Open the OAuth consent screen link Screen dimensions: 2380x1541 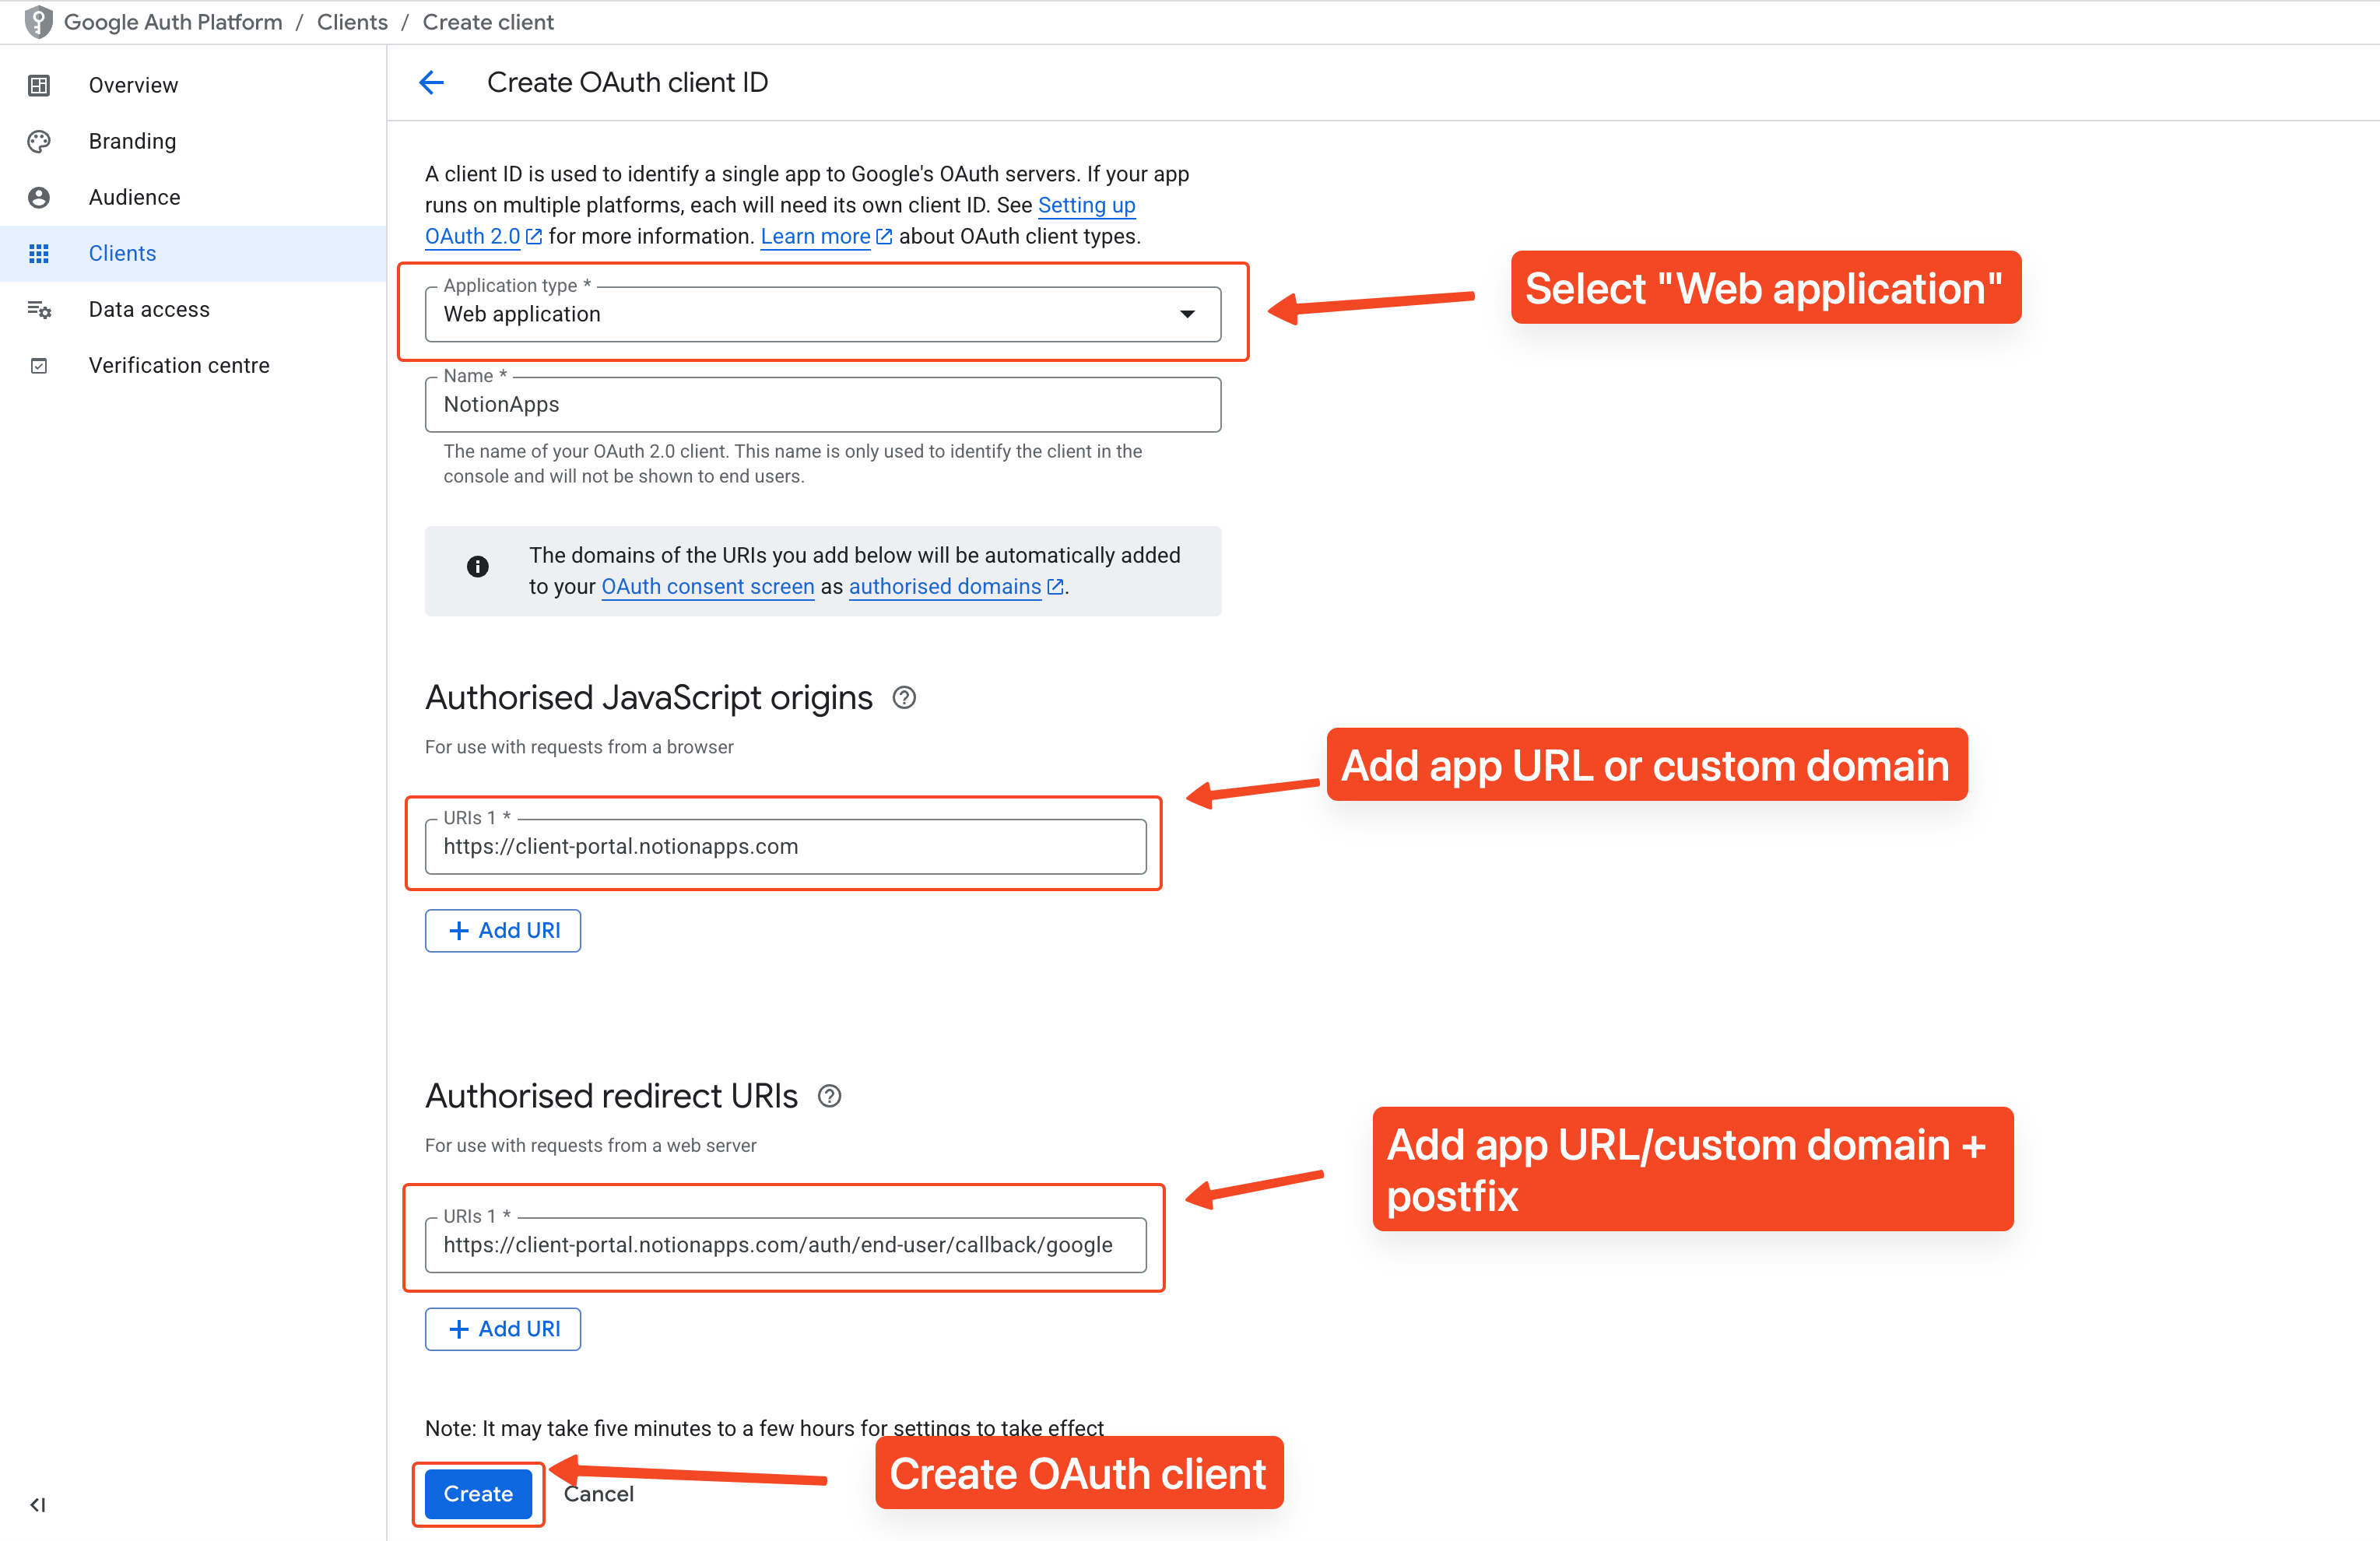707,587
